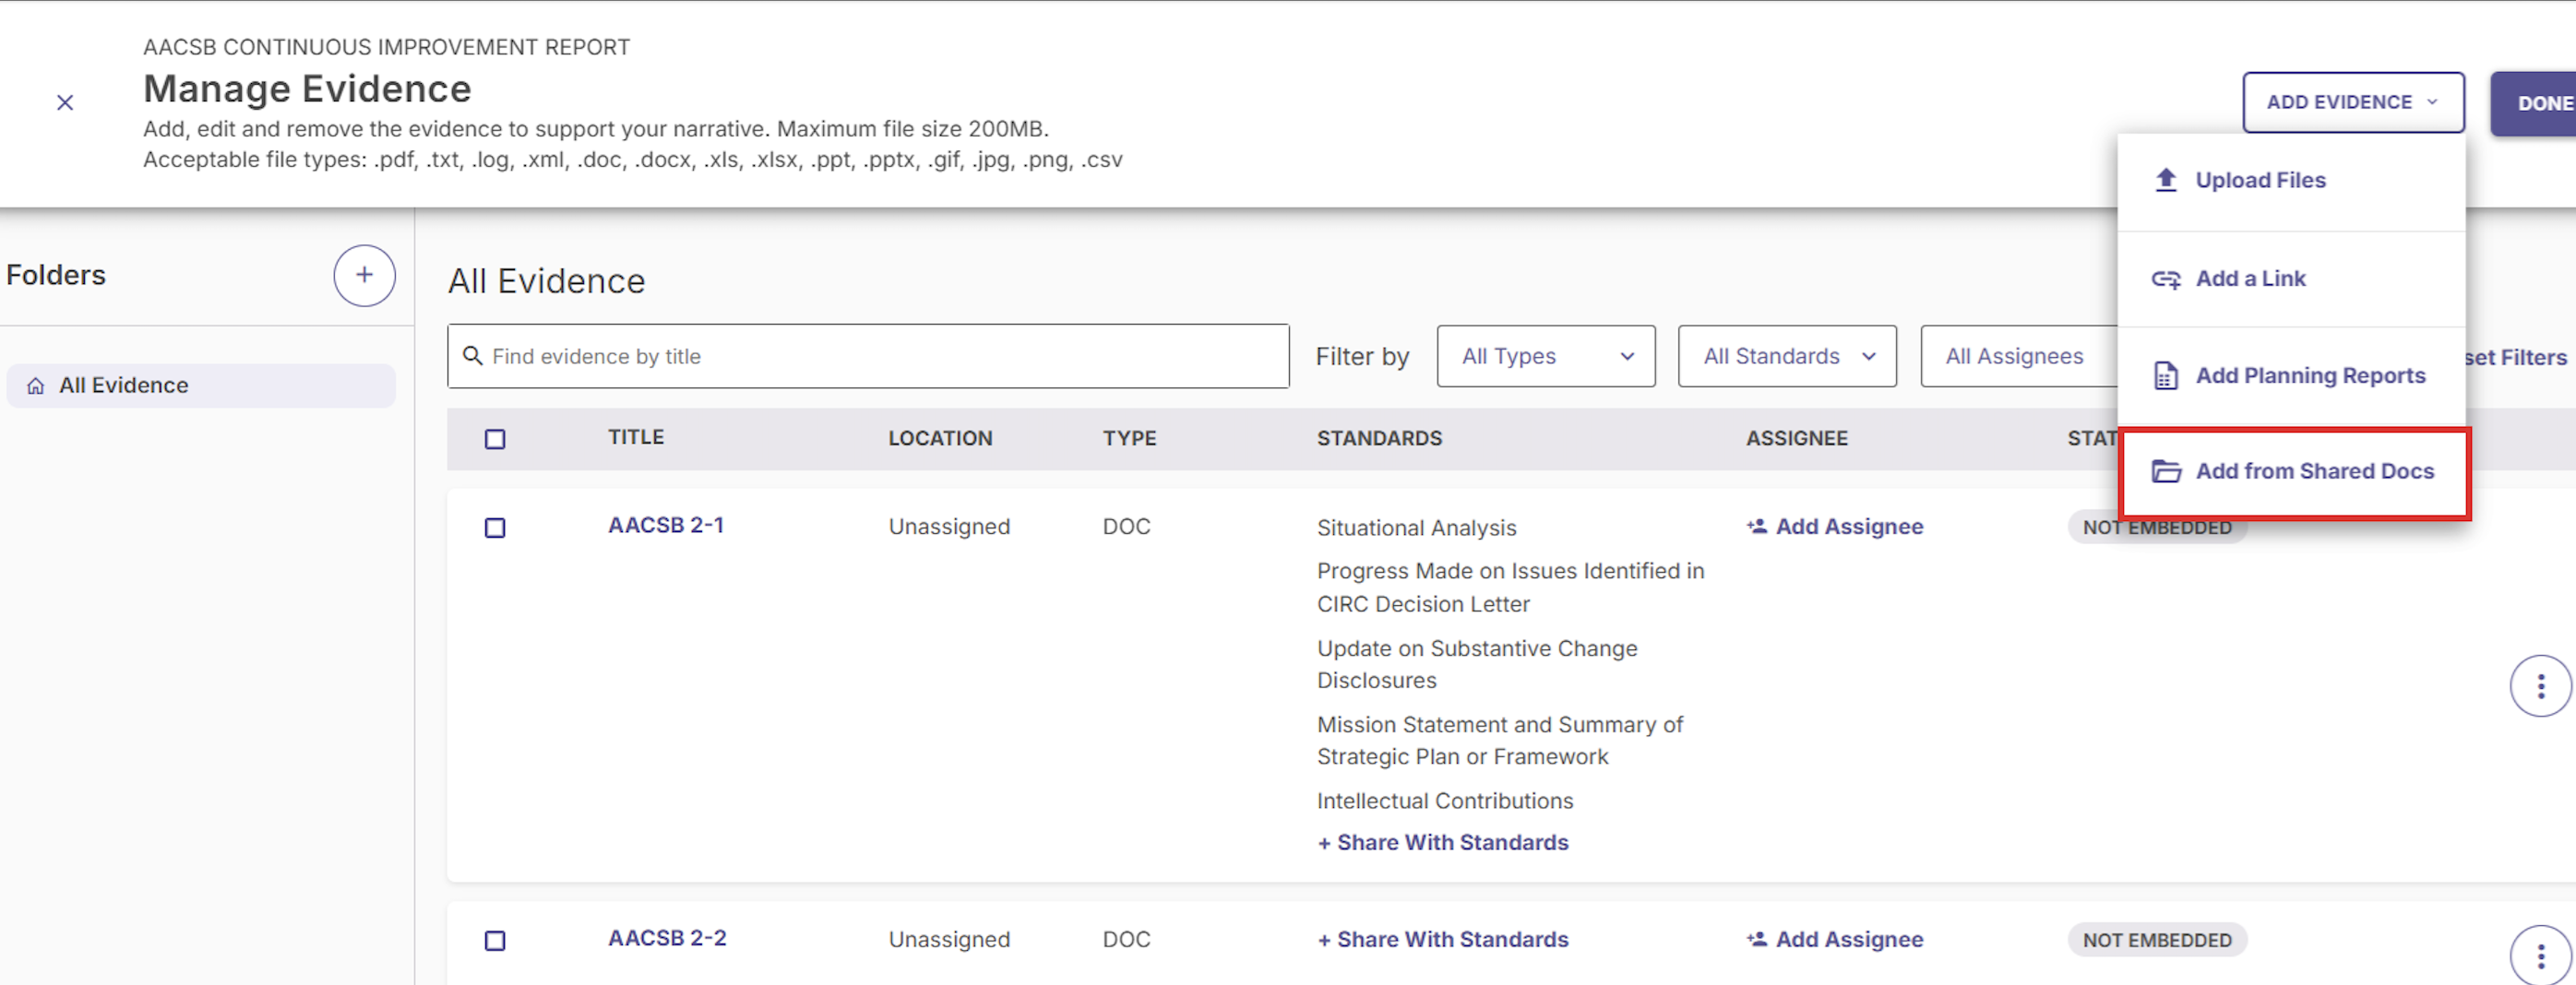This screenshot has height=985, width=2576.
Task: Click the STANDARDS column header
Action: [x=1379, y=438]
